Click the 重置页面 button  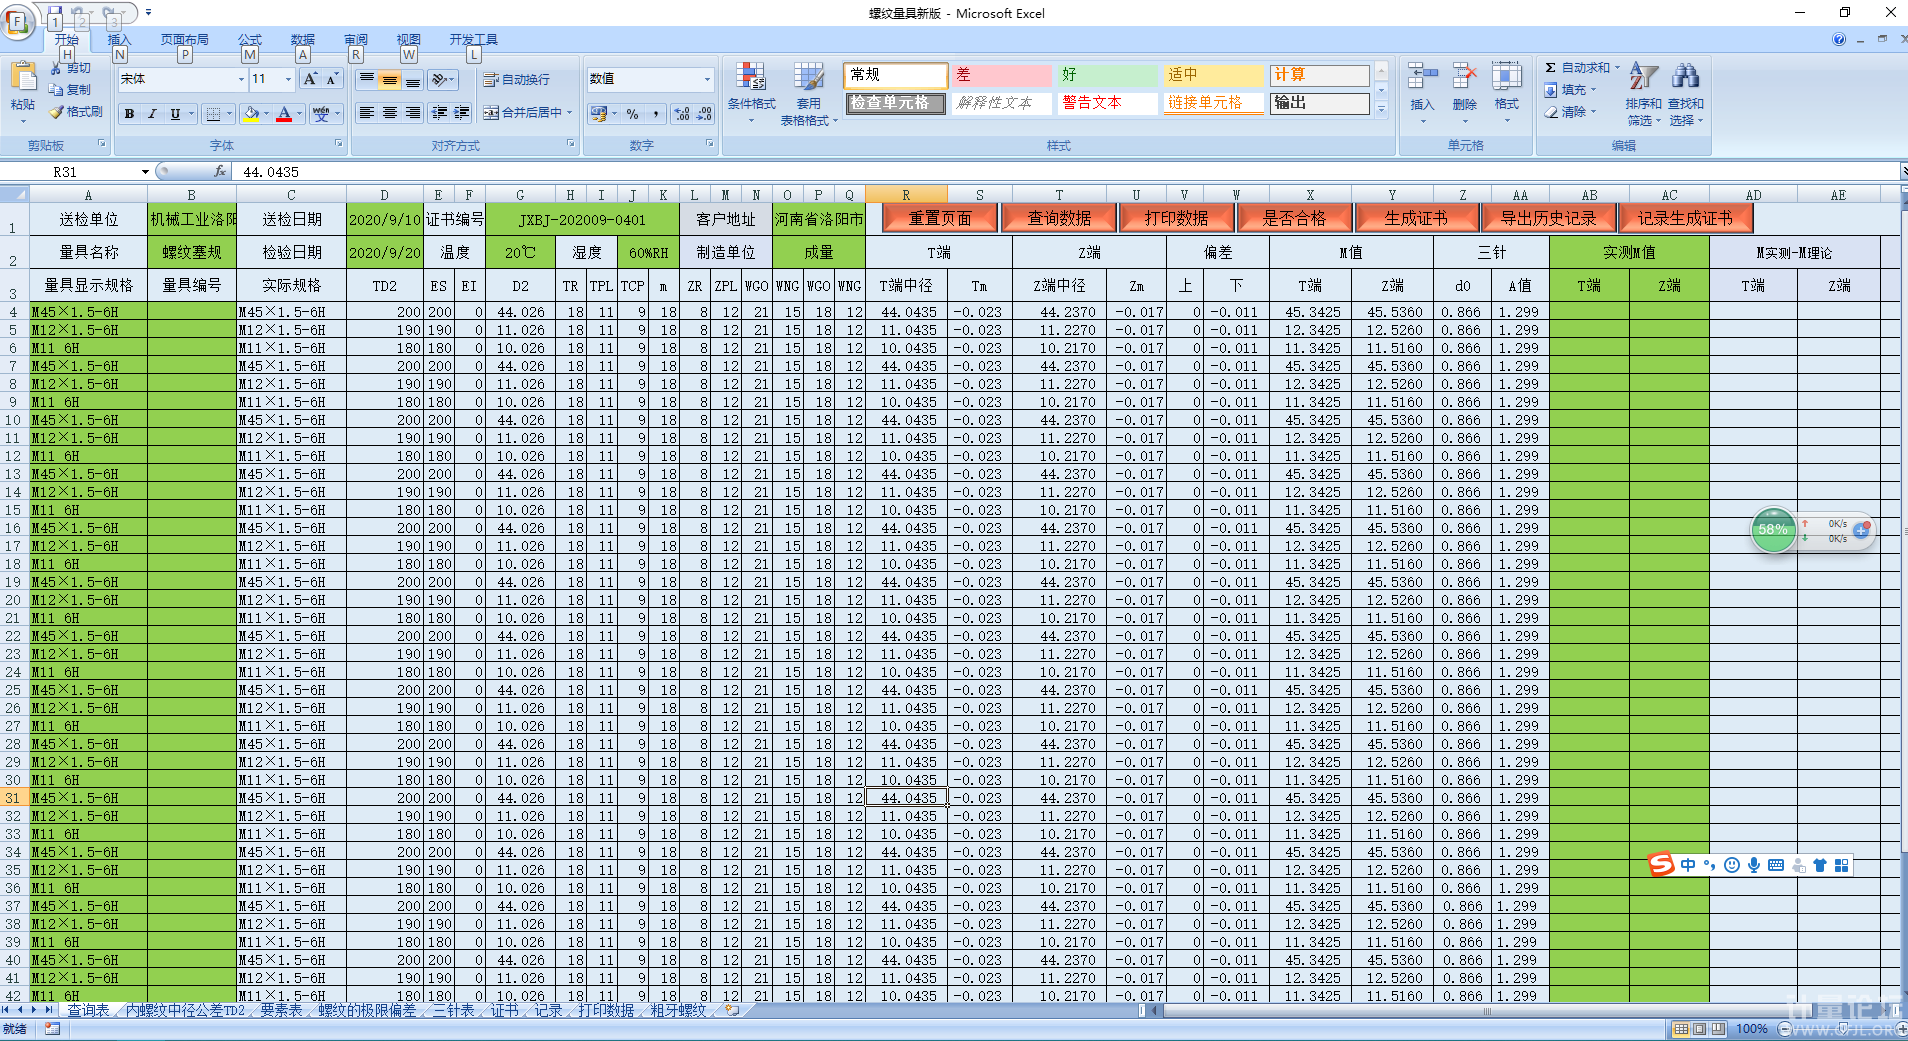pyautogui.click(x=939, y=218)
